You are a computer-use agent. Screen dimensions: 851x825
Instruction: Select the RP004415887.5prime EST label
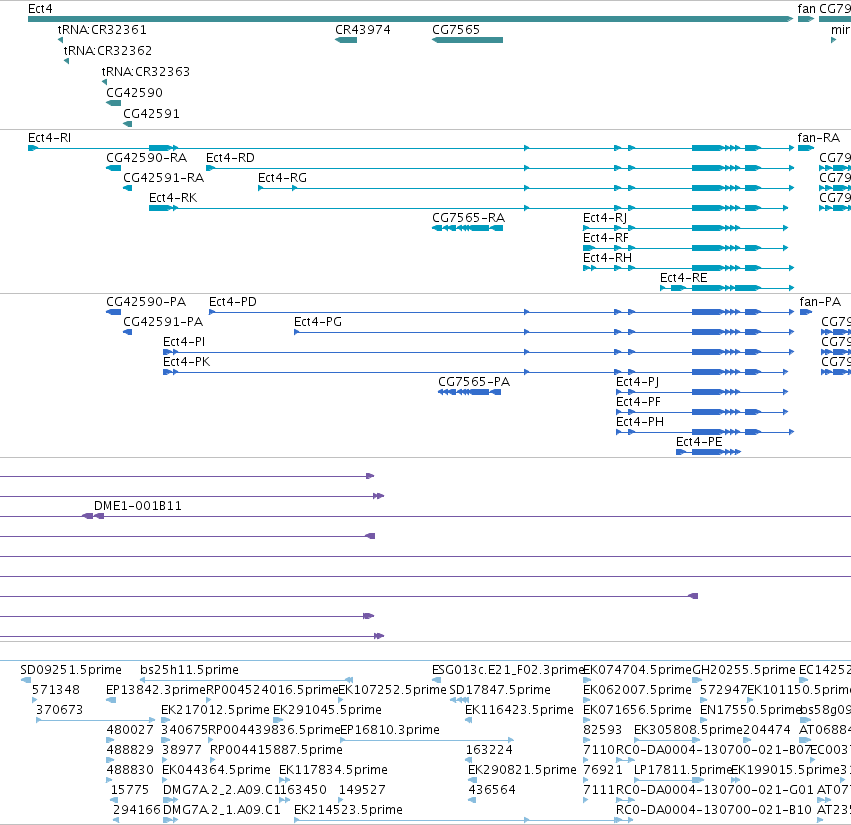click(x=276, y=750)
